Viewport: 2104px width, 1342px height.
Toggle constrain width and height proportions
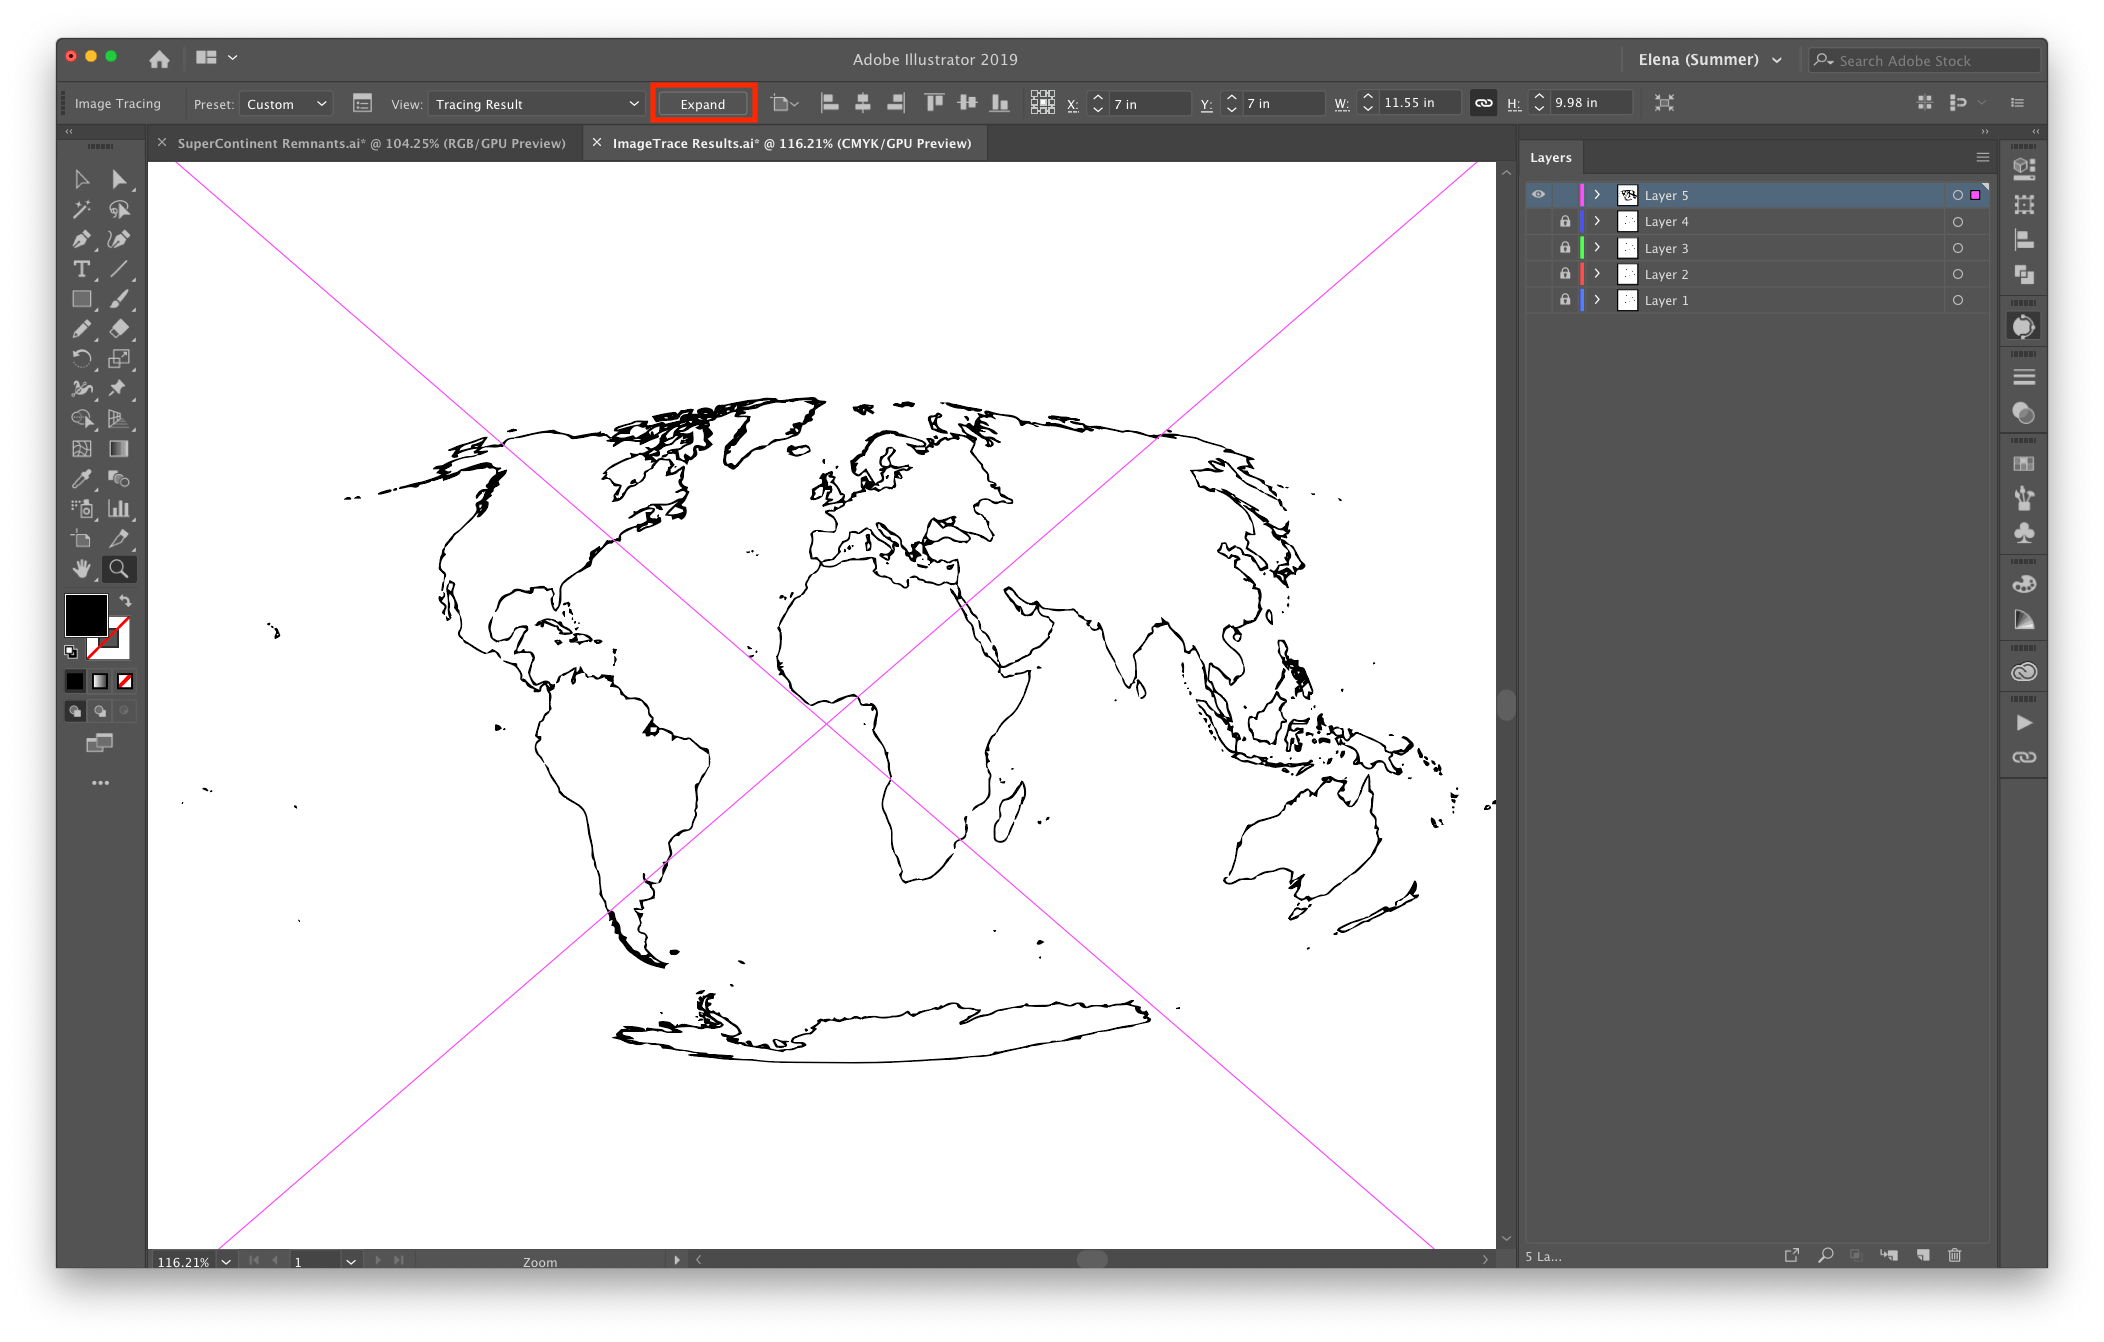coord(1484,103)
